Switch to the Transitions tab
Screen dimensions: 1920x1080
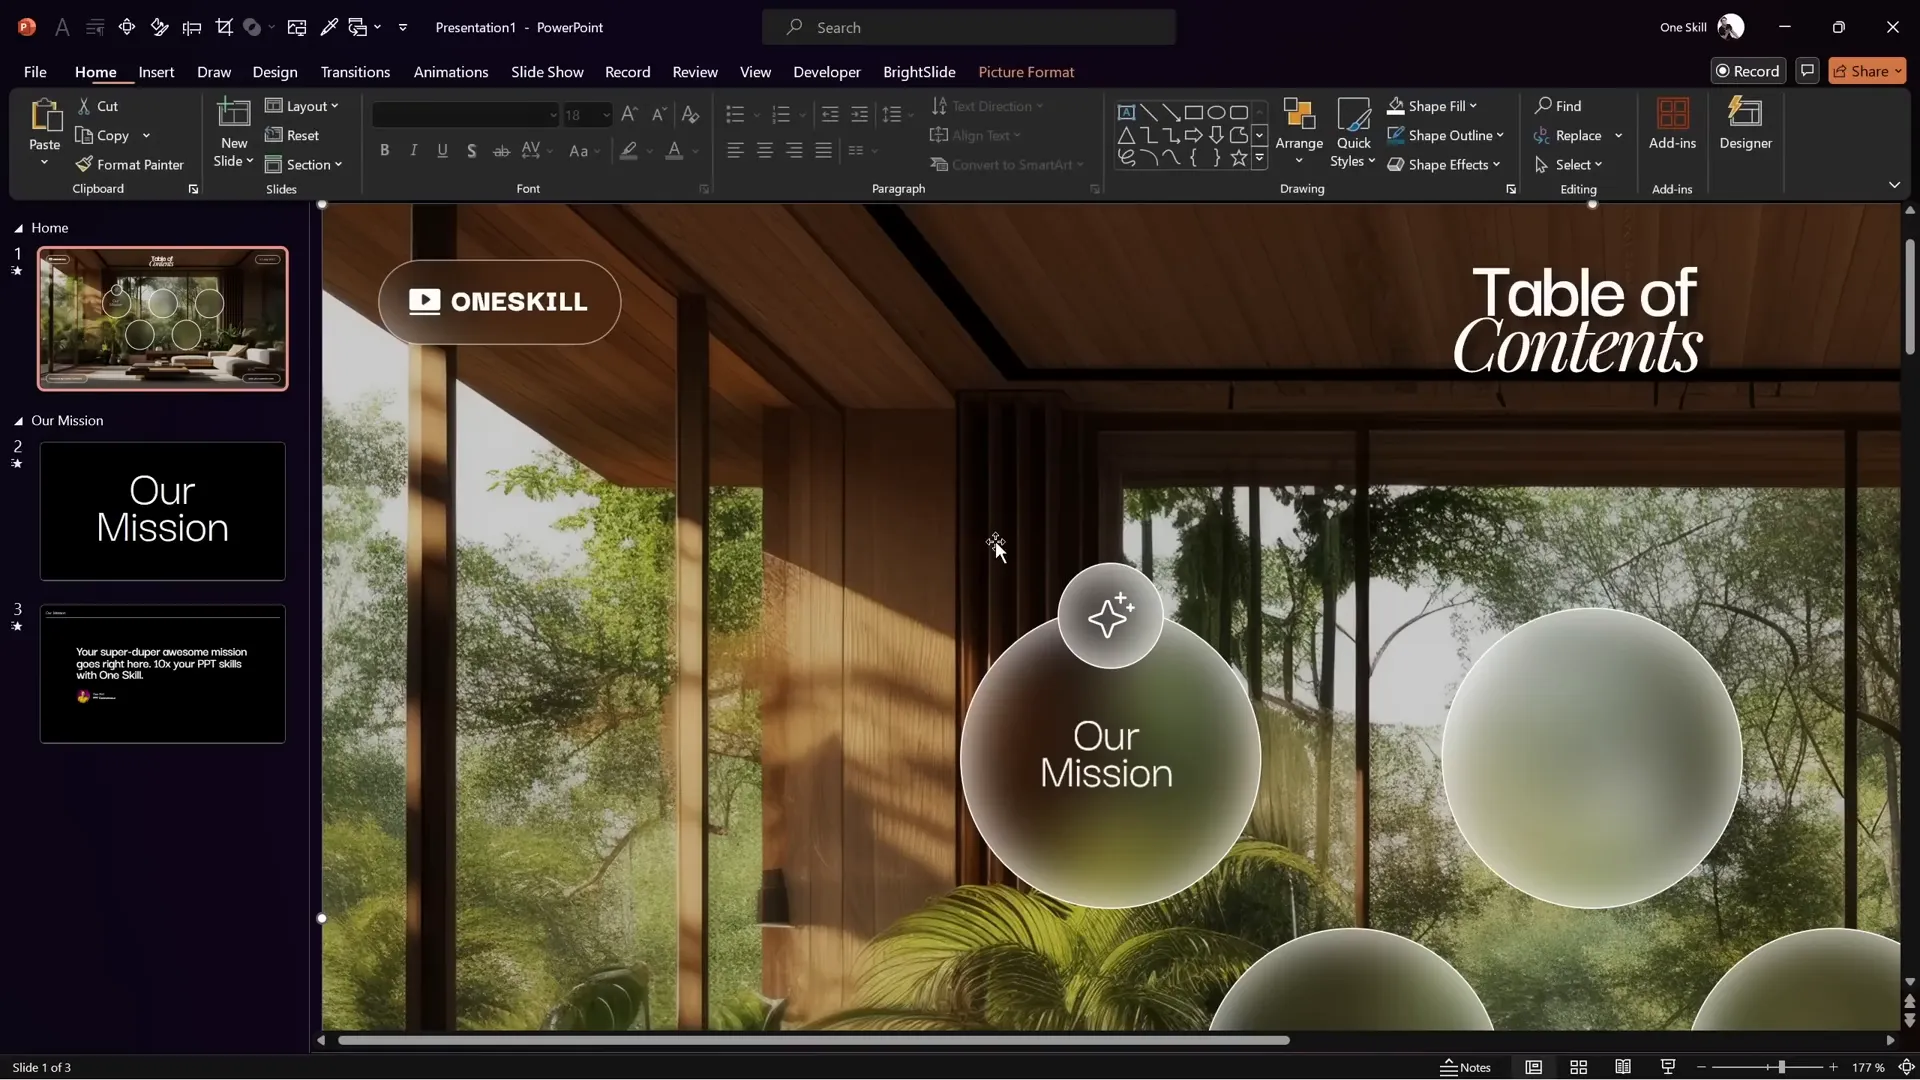pyautogui.click(x=355, y=72)
